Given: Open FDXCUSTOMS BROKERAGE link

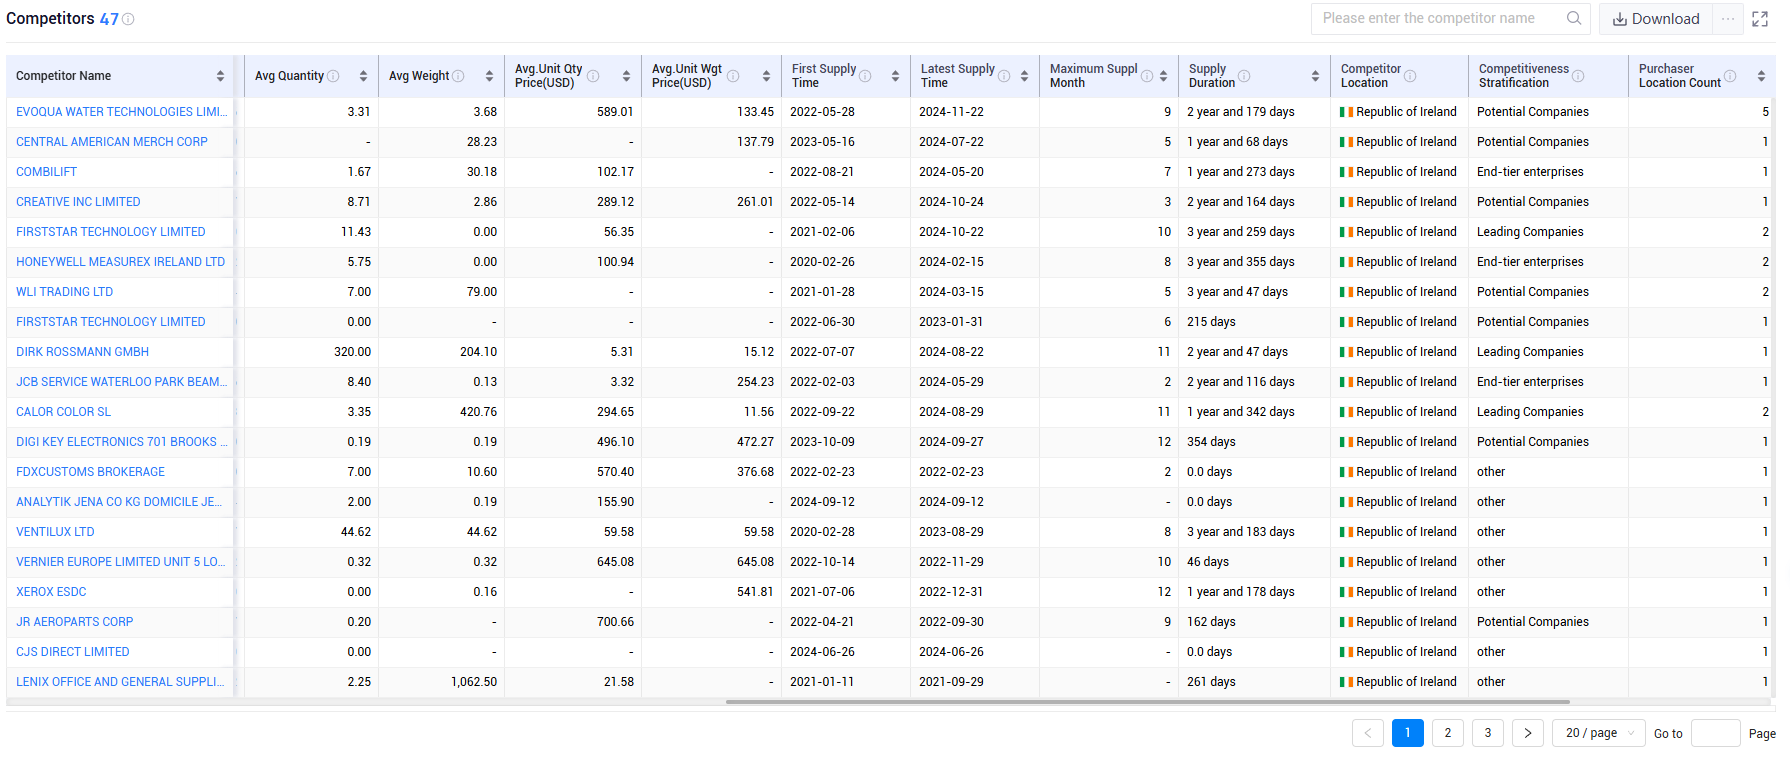Looking at the screenshot, I should 90,472.
